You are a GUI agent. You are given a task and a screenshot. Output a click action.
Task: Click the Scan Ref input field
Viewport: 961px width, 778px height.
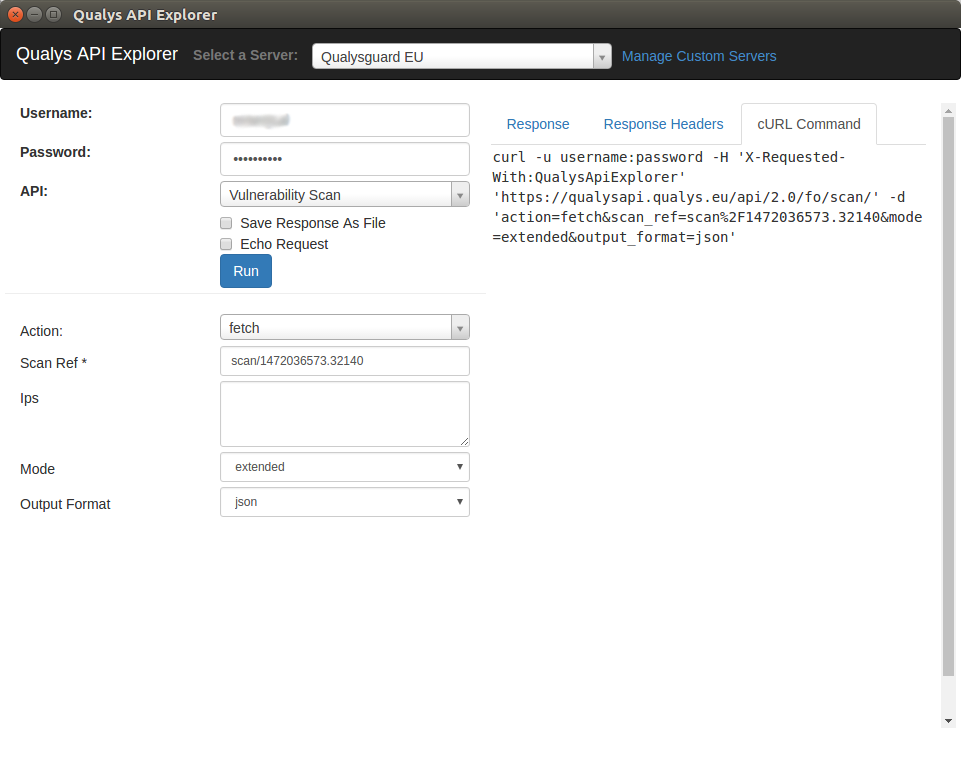click(x=345, y=361)
